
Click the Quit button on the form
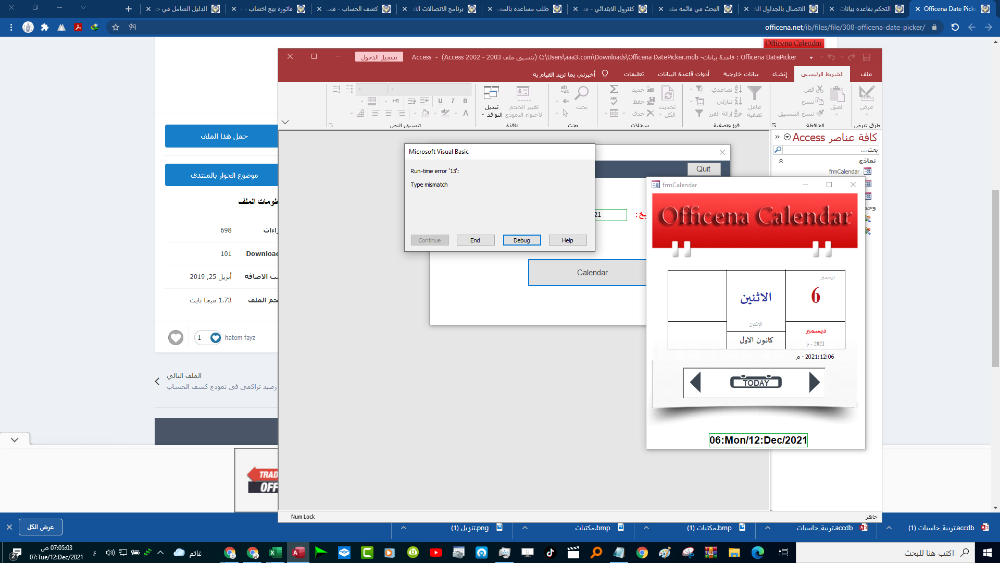point(703,169)
